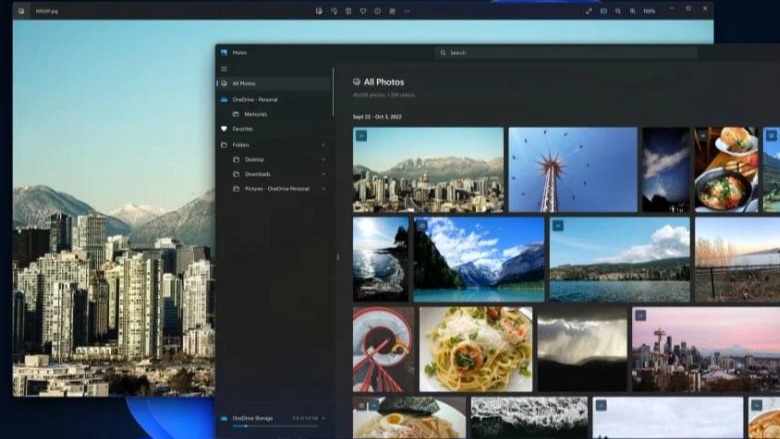Click the OneDrive - Personal sidebar entry
Screen dimensions: 780x439
[254, 99]
